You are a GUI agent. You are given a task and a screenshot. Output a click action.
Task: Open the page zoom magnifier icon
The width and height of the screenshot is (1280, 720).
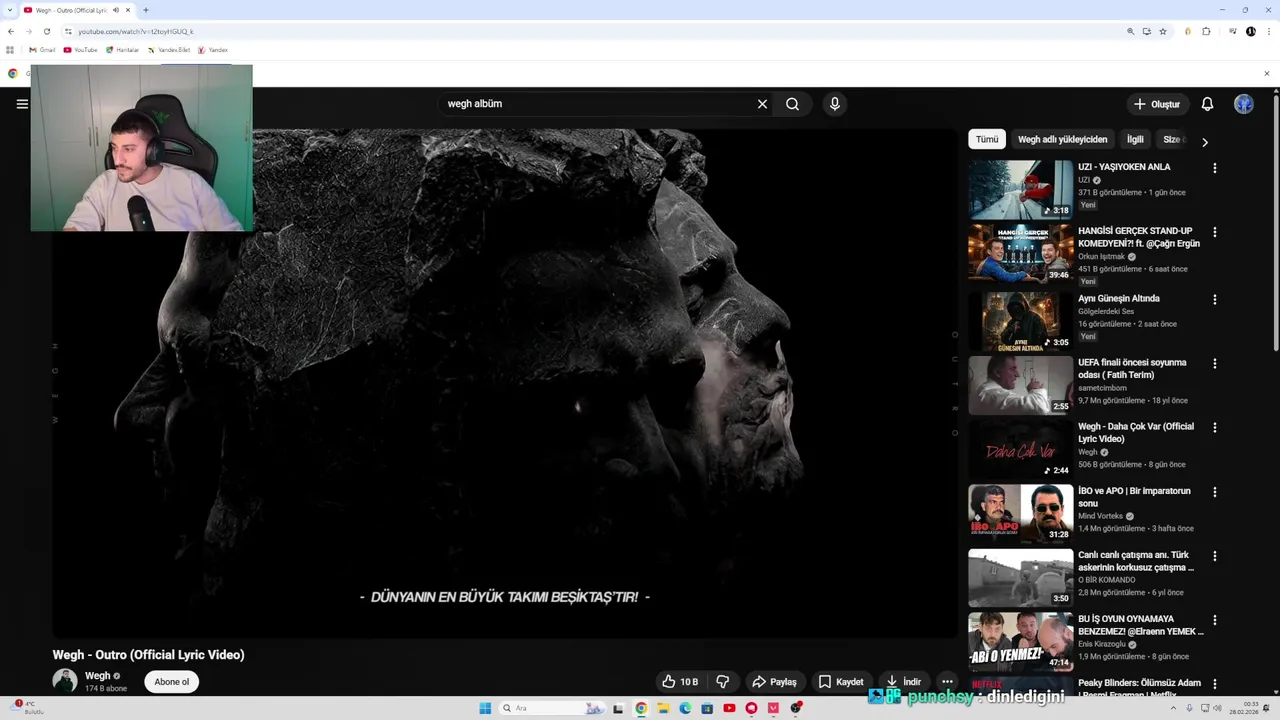(x=1131, y=31)
